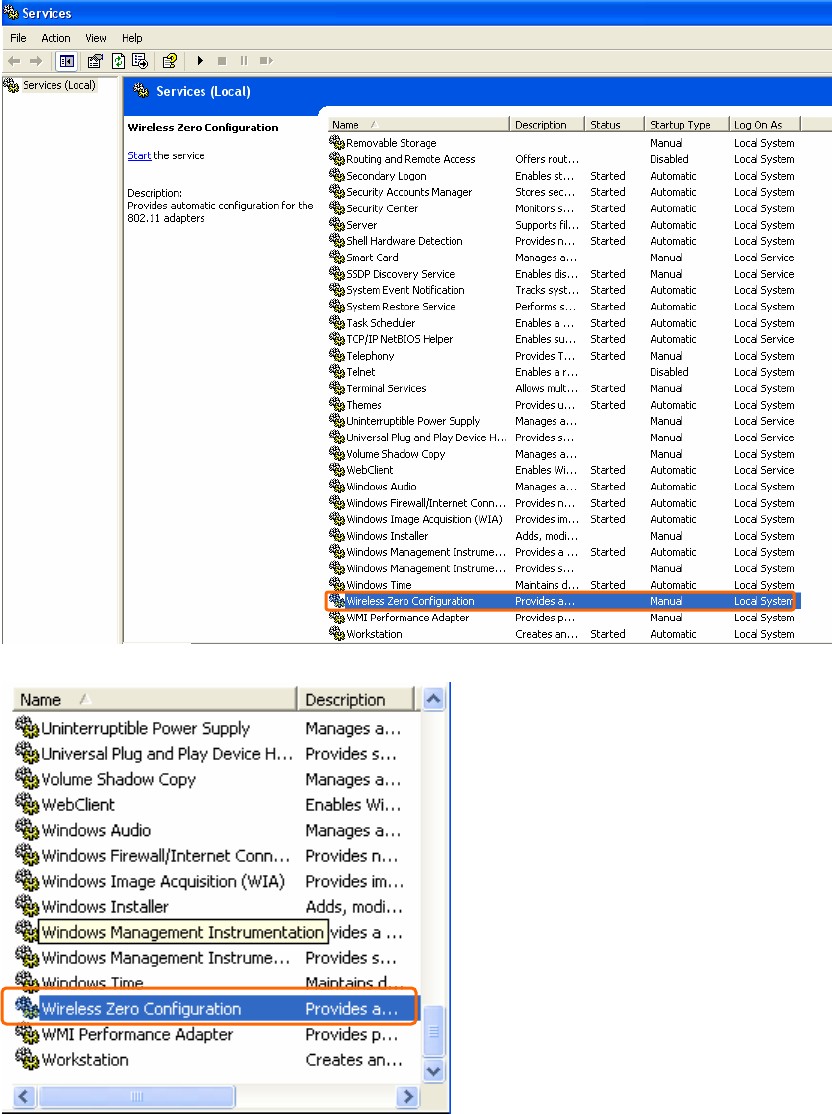
Task: Sort services by the Status column header
Action: point(615,124)
